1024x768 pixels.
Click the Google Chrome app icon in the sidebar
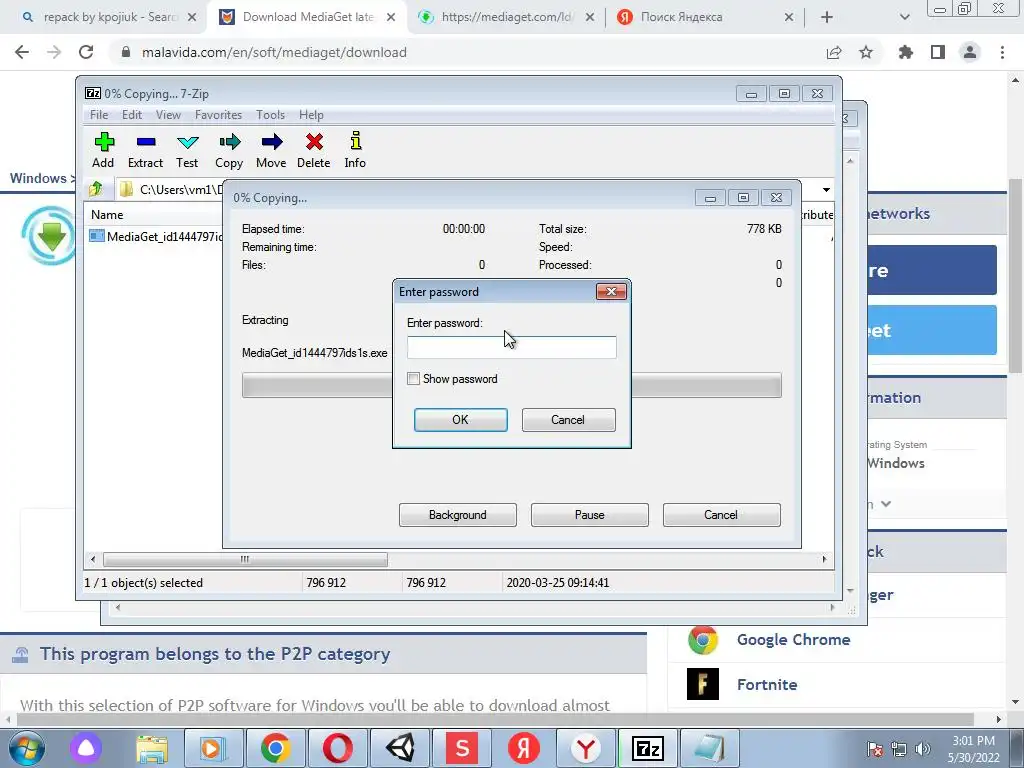(x=703, y=640)
